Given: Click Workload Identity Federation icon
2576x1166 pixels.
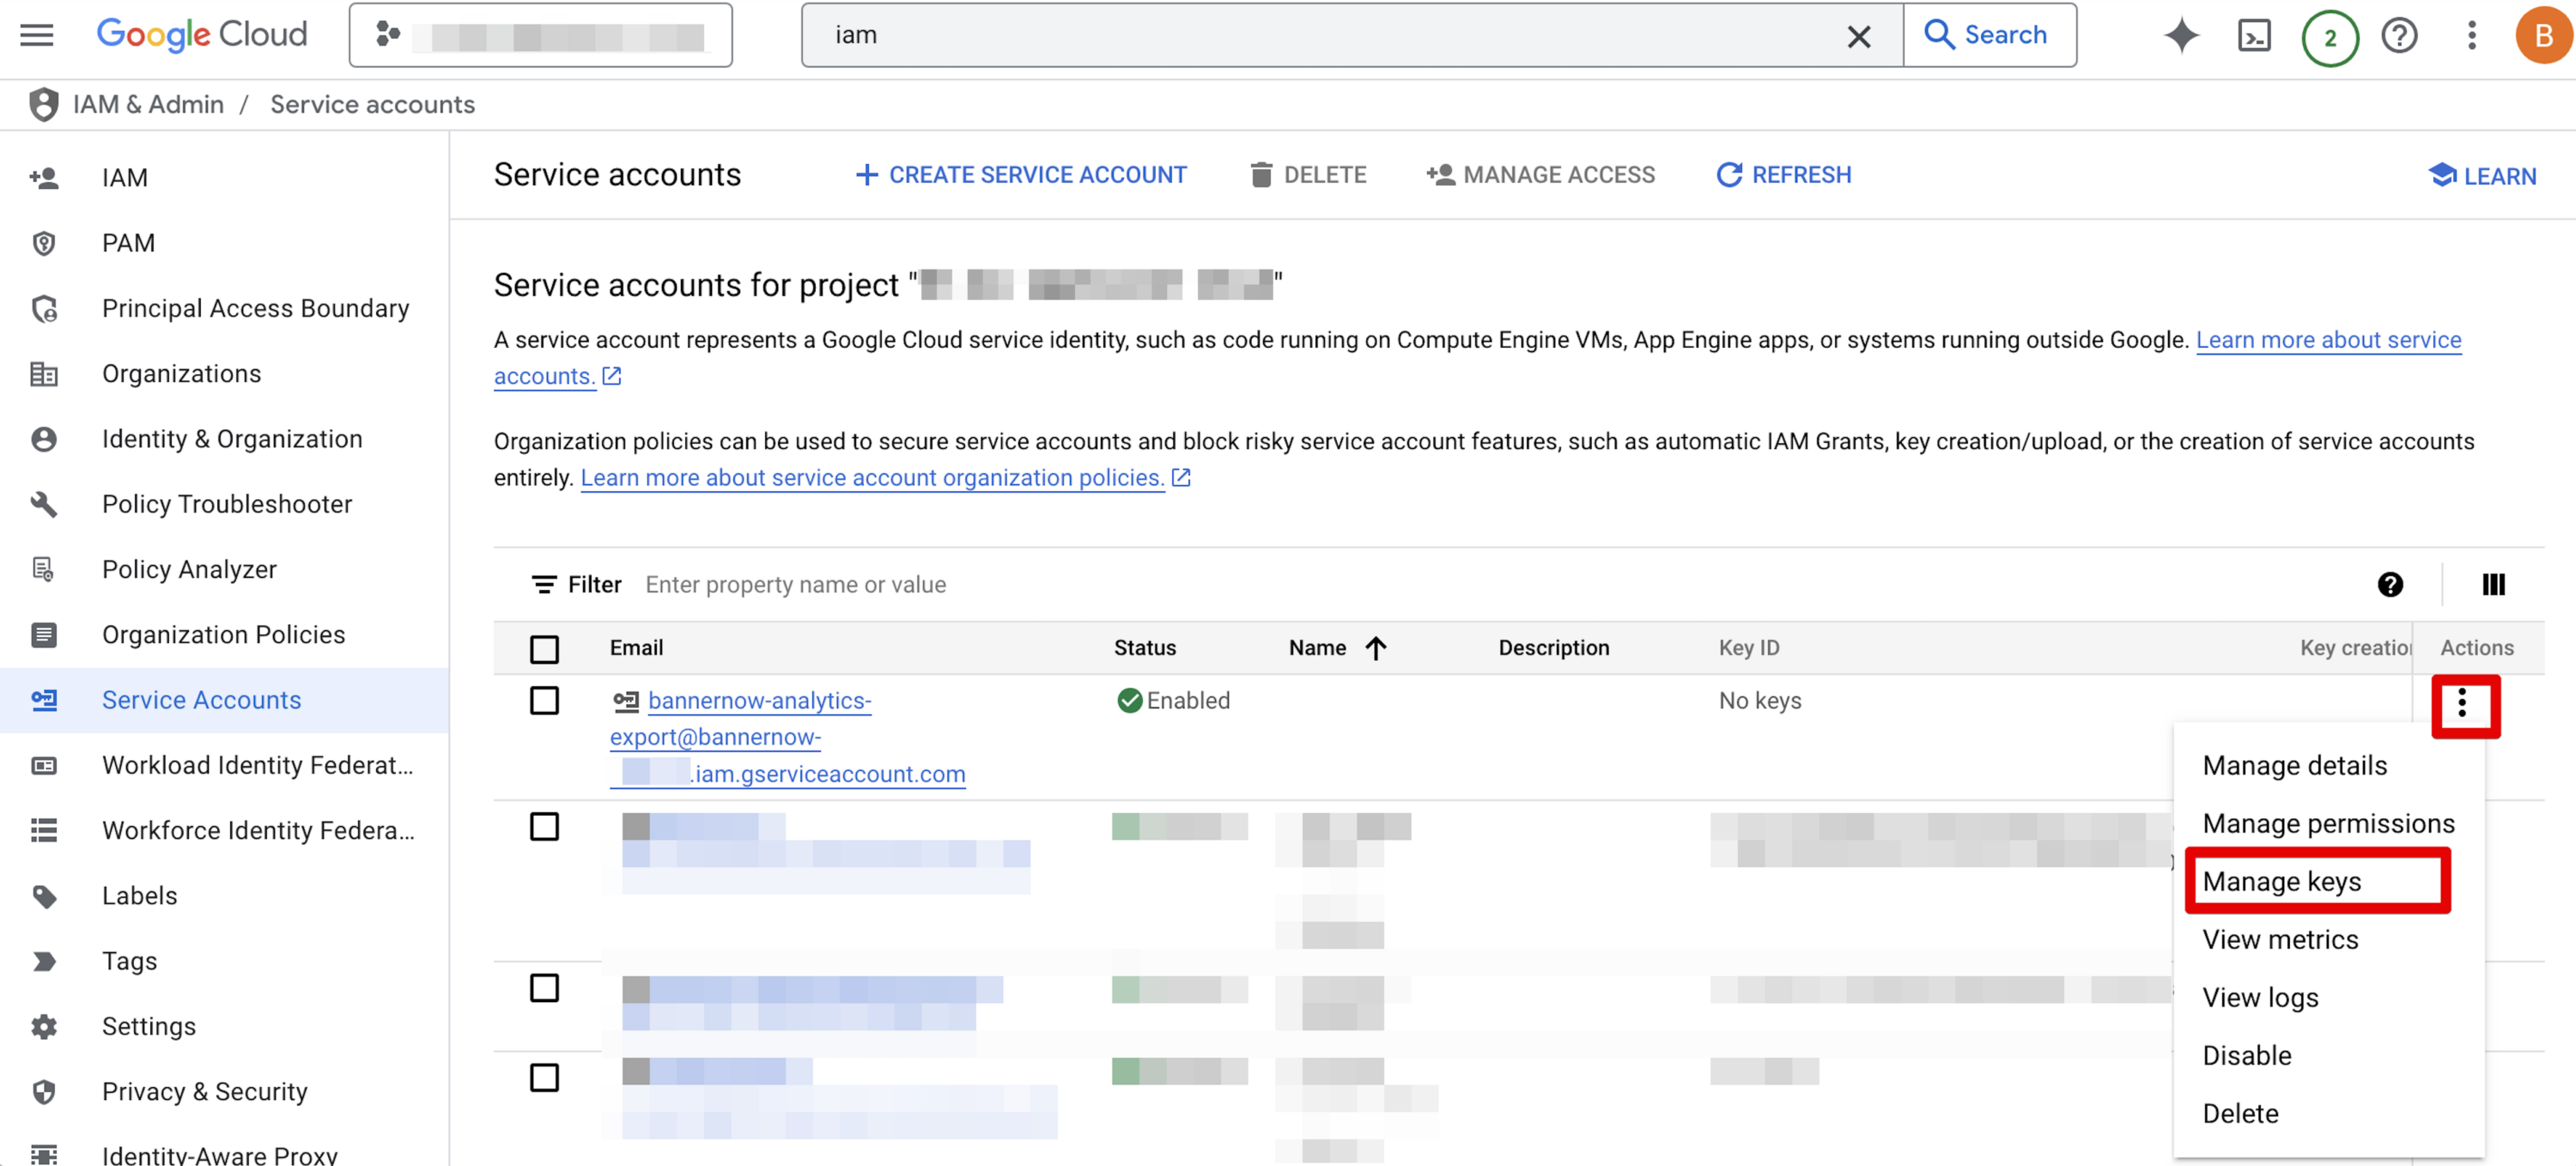Looking at the screenshot, I should 44,766.
